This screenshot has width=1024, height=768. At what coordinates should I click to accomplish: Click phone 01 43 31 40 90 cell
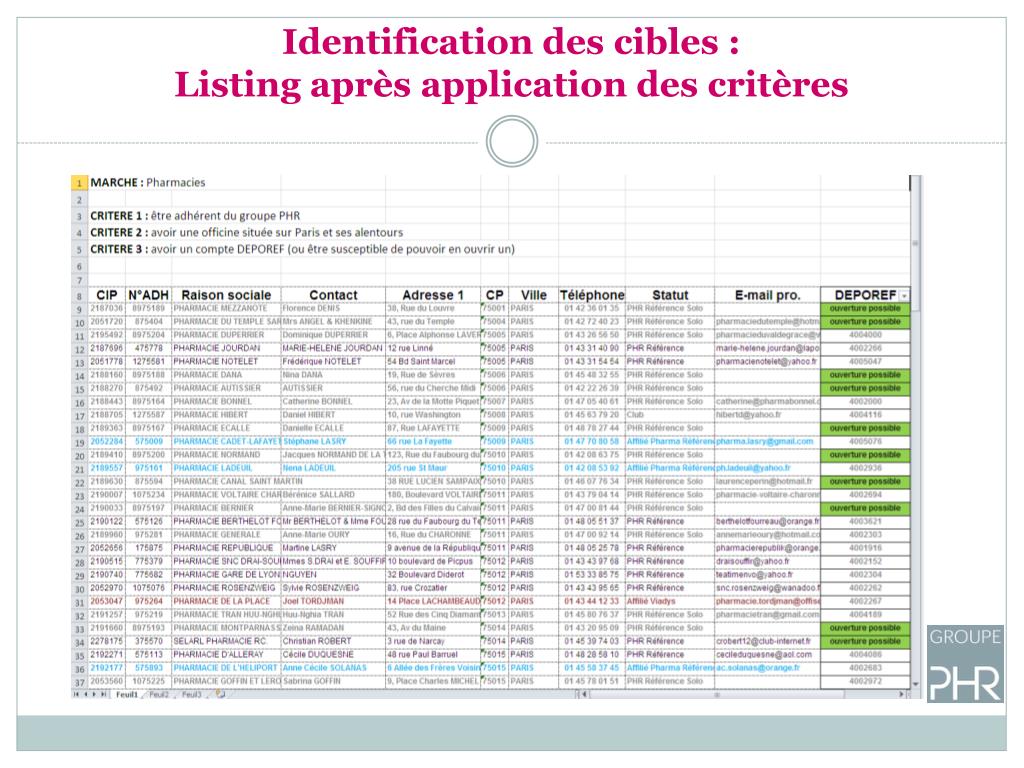click(x=592, y=348)
